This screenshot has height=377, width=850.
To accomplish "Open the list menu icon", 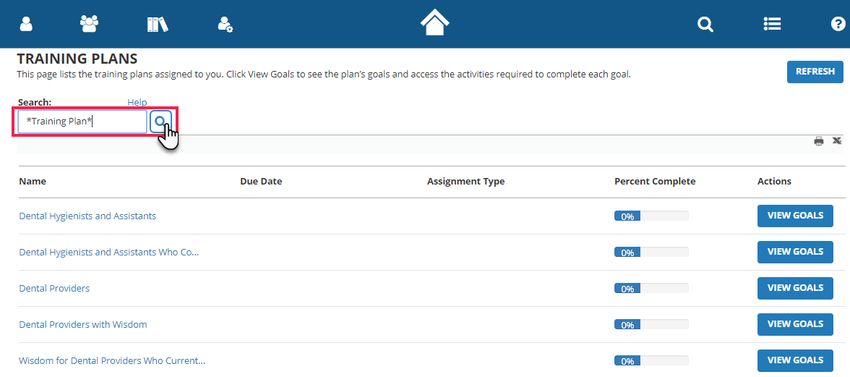I will (772, 24).
